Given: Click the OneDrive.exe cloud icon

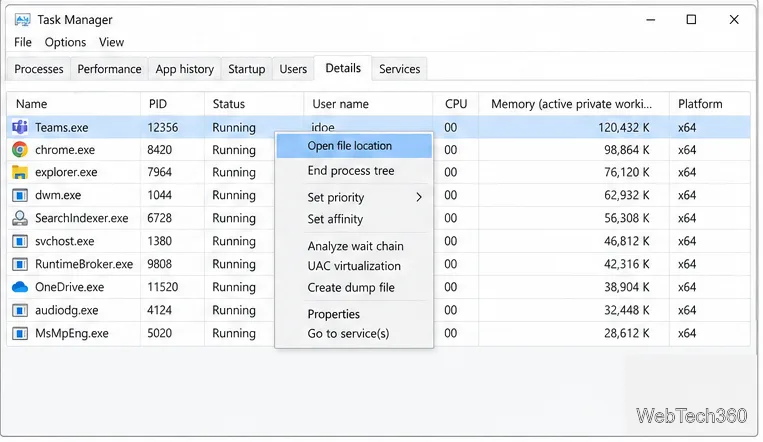Looking at the screenshot, I should [x=19, y=287].
